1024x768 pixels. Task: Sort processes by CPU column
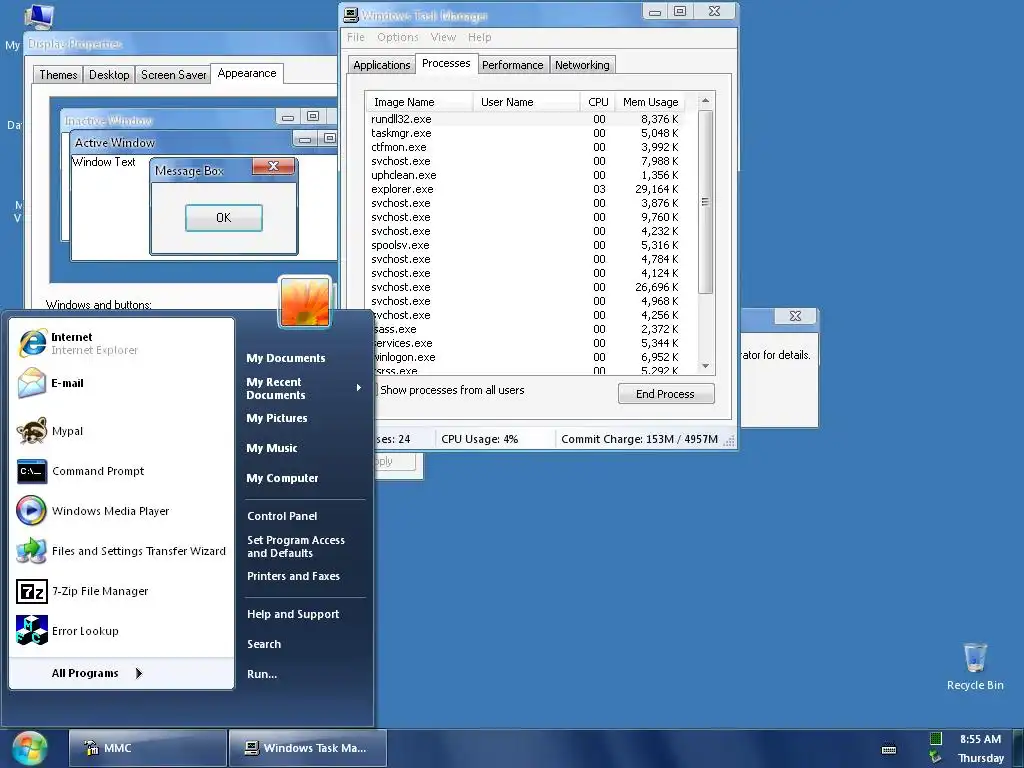point(598,102)
